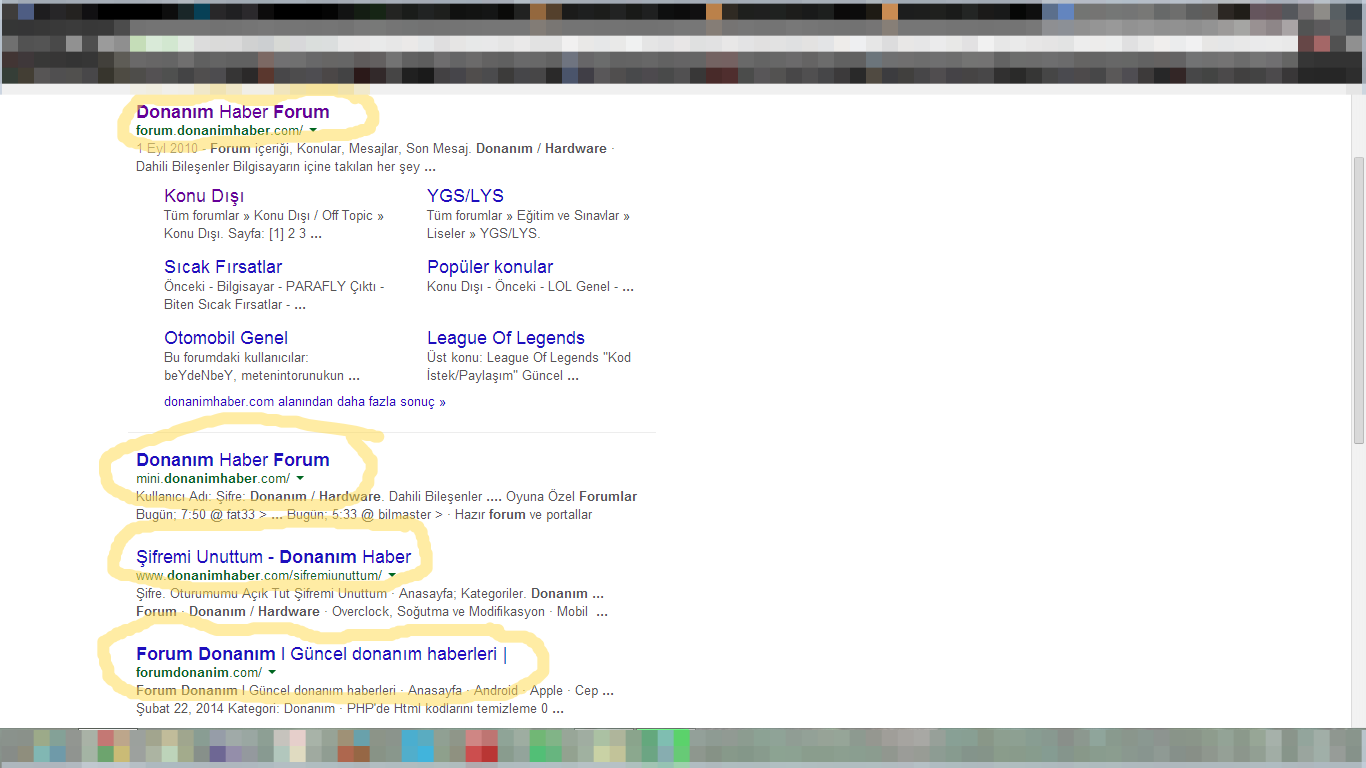Open the mini.donanimhaber.com Donanım Haber Forum result

click(233, 460)
